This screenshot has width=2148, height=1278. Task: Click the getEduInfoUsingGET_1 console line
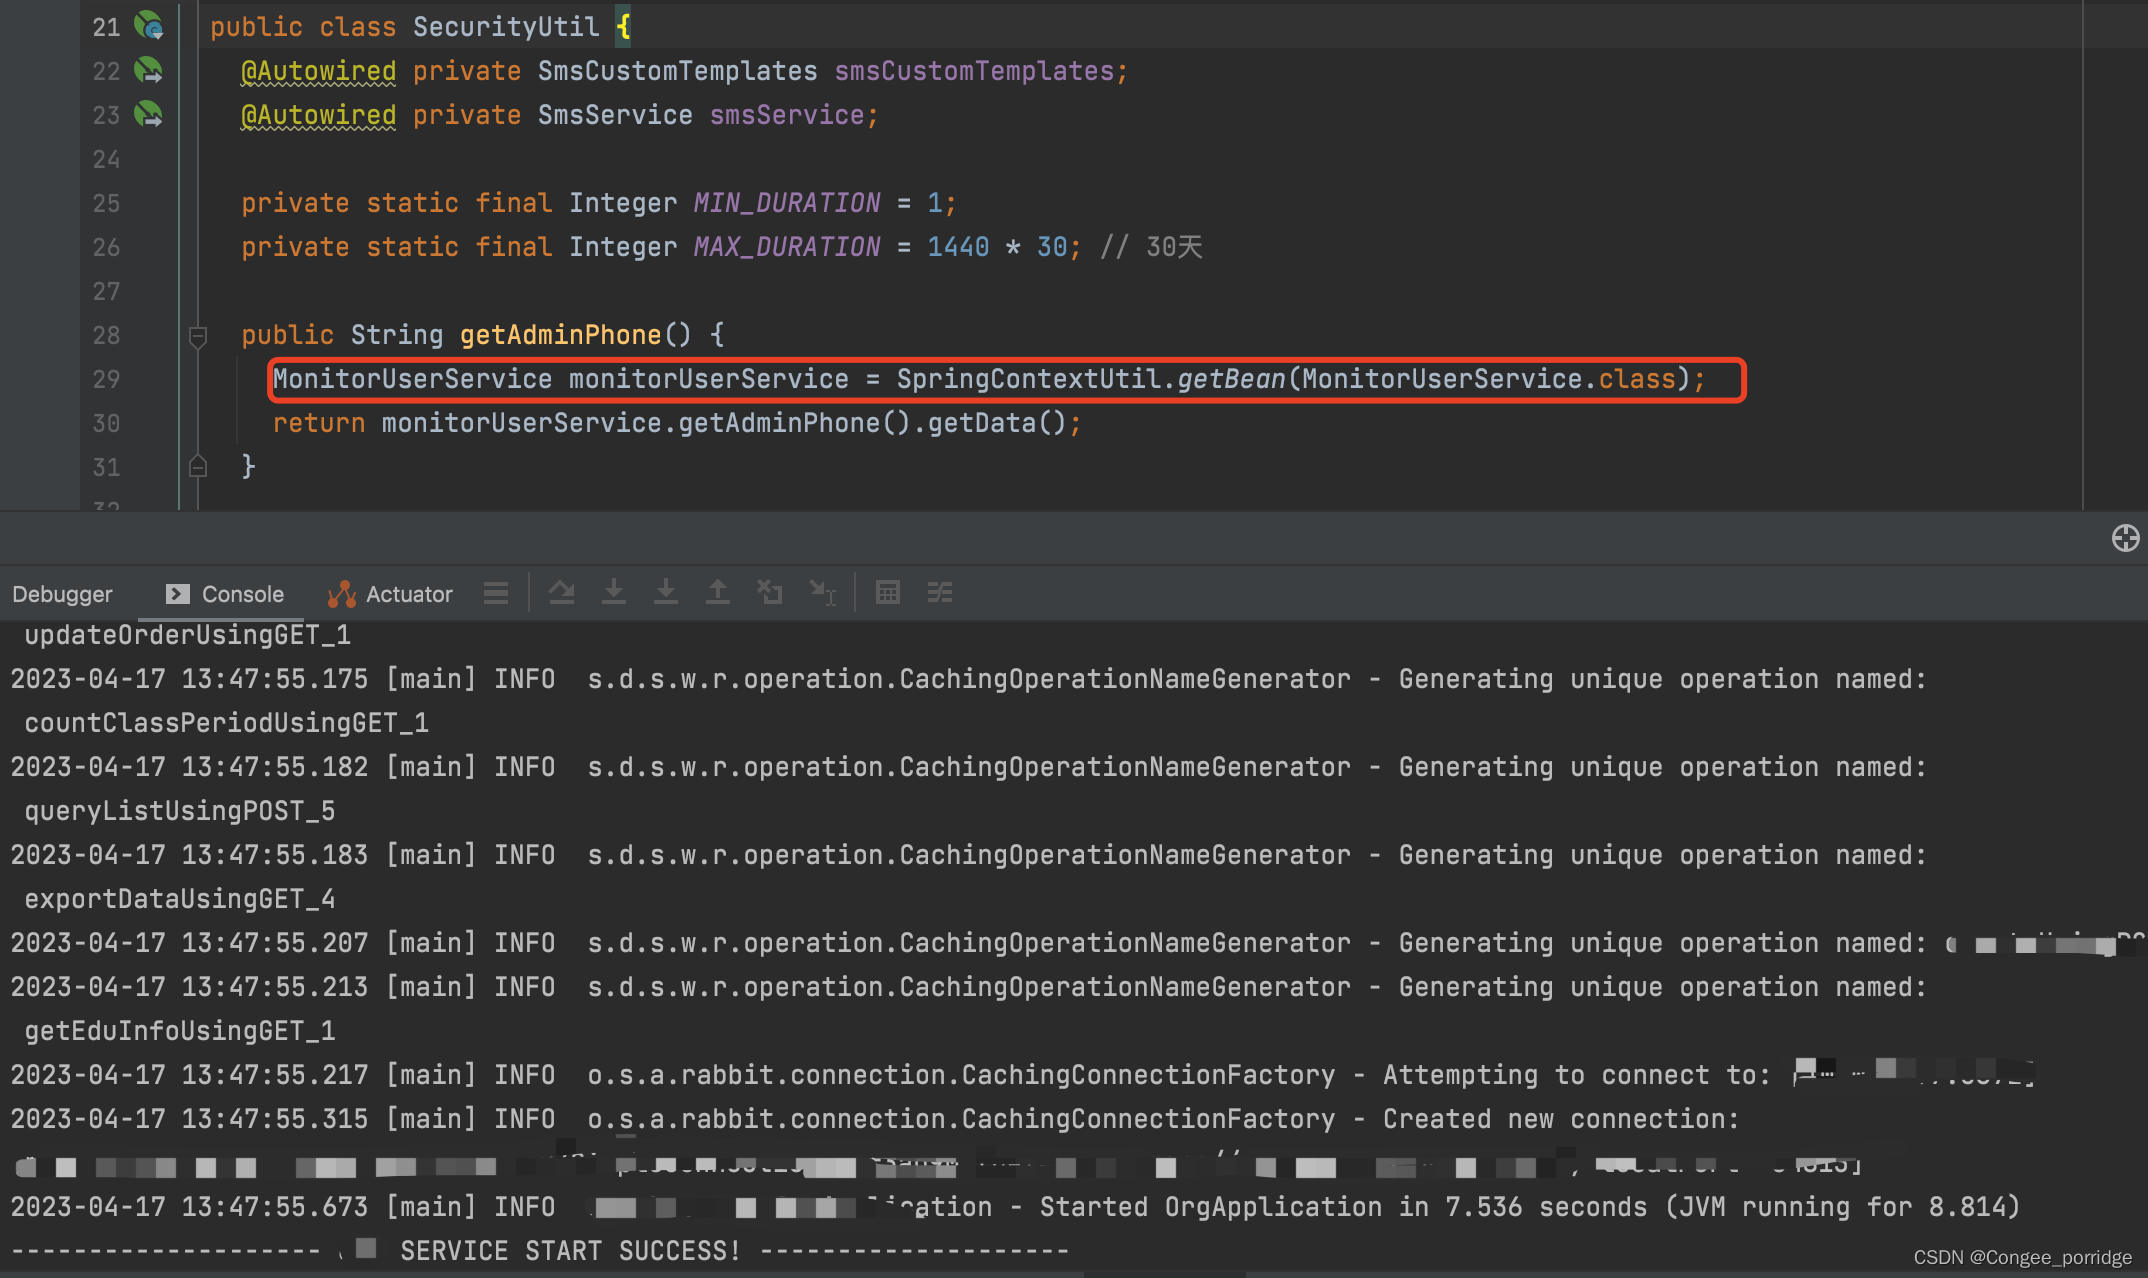179,1031
